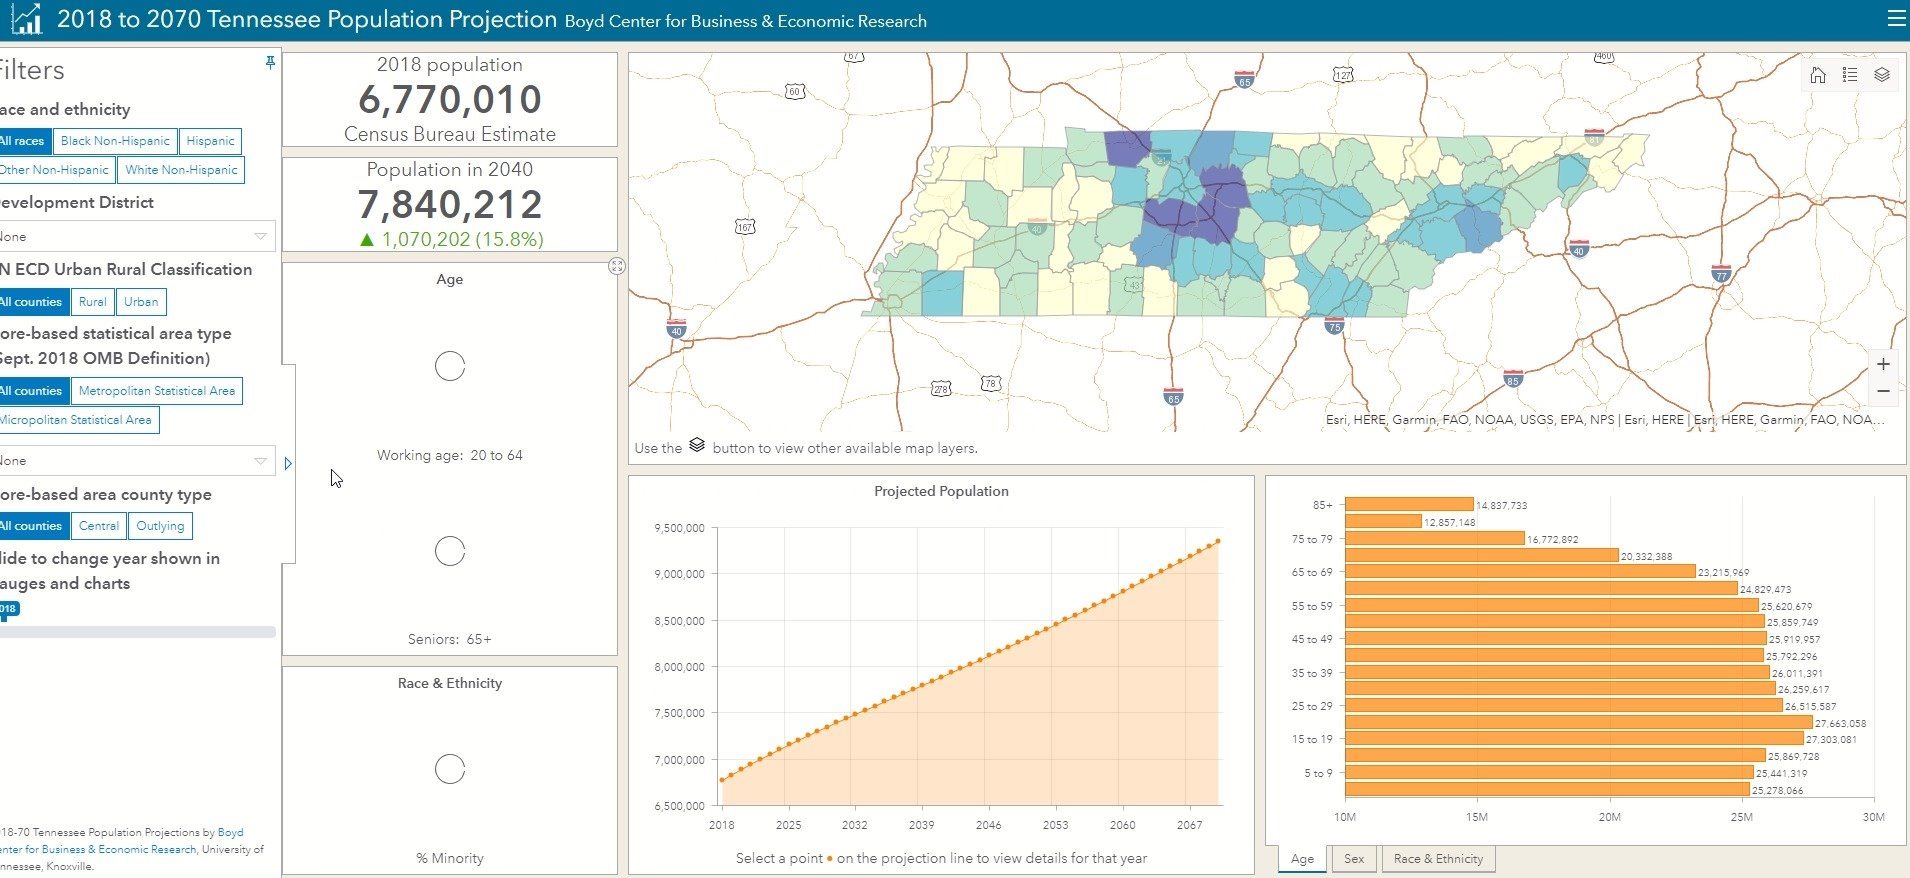Pin the Filters panel
Viewport: 1910px width, 878px height.
270,63
